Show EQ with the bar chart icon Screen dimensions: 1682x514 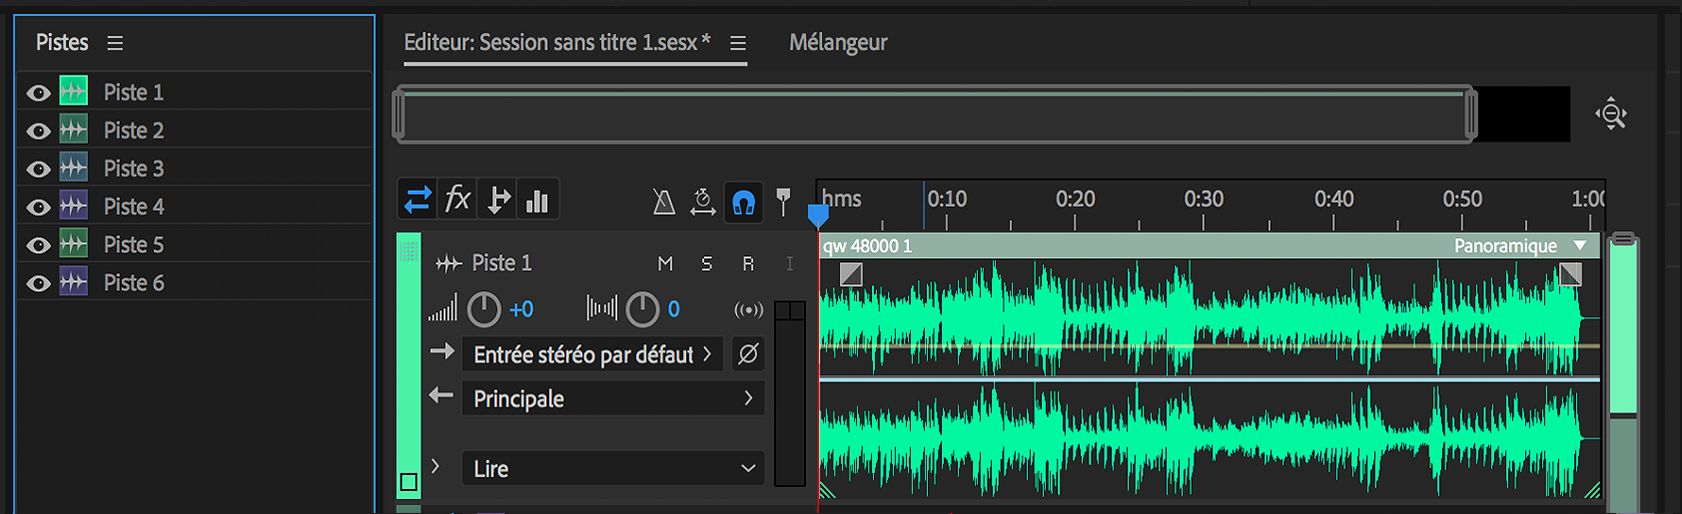[538, 200]
